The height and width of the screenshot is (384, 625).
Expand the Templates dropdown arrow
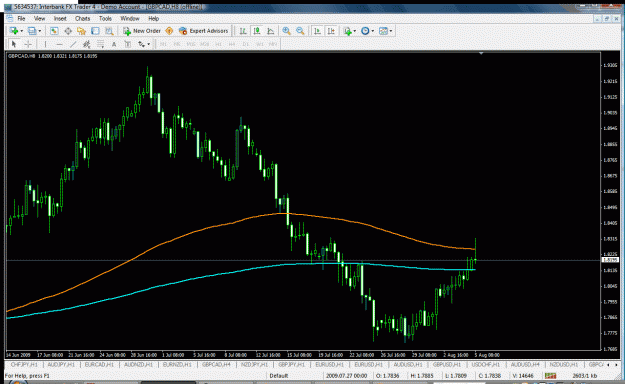pyautogui.click(x=391, y=31)
